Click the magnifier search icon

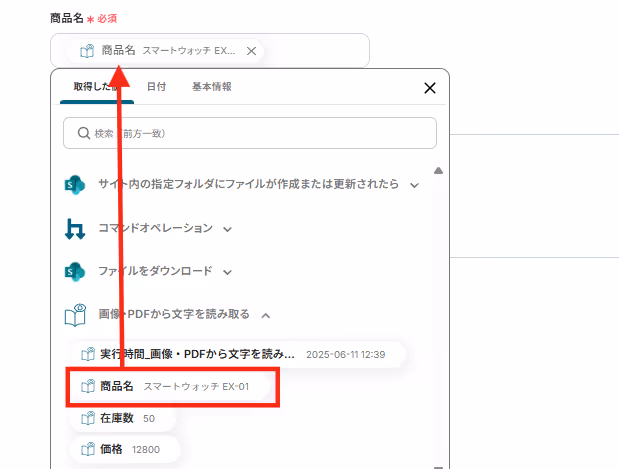84,133
